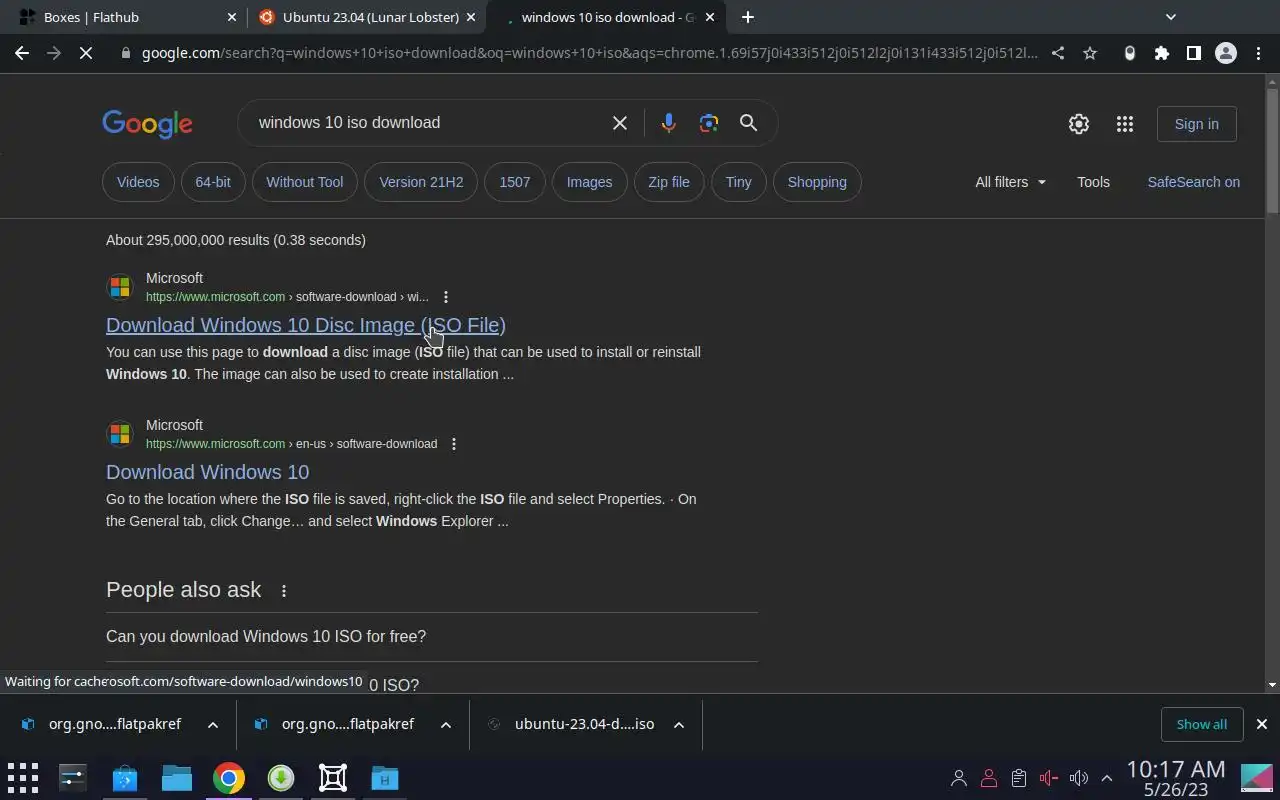This screenshot has width=1280, height=800.
Task: Search by image with Google Lens
Action: 709,122
